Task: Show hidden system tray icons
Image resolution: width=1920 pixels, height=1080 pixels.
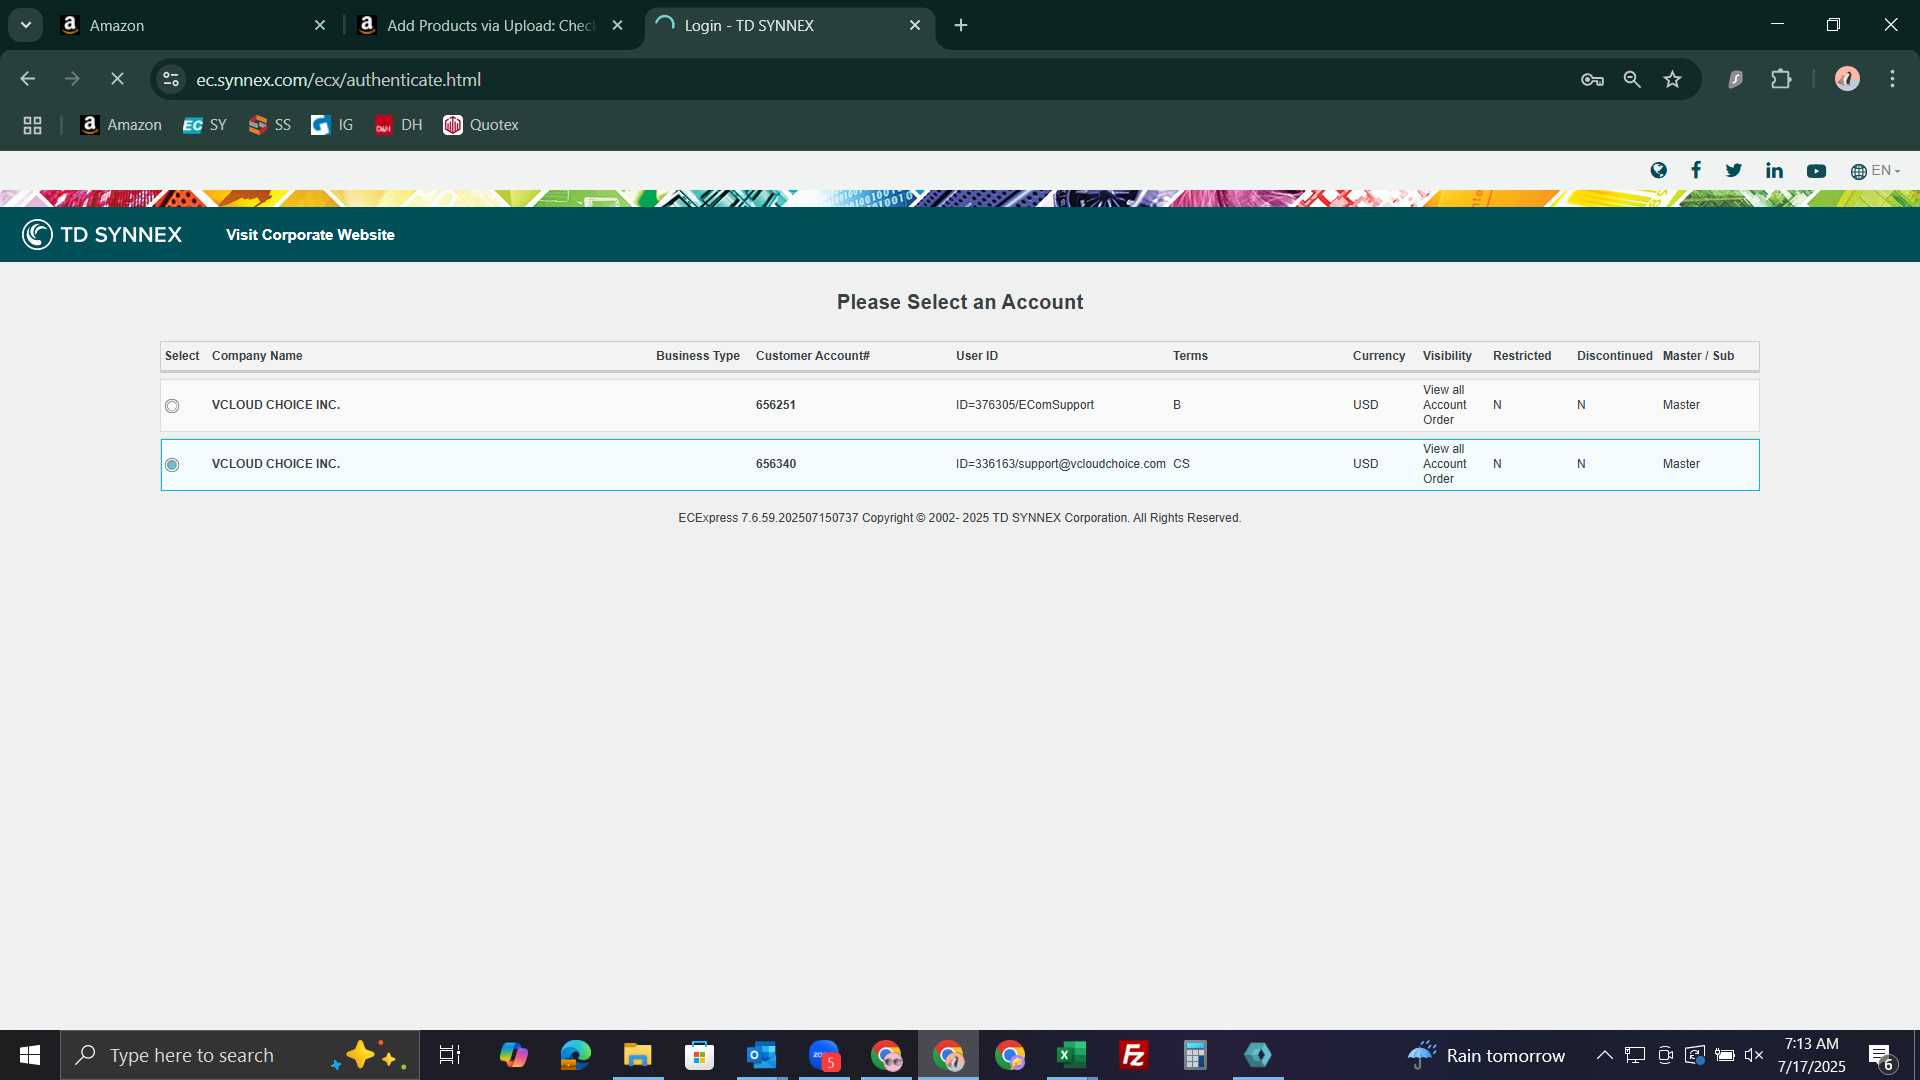Action: 1604,1055
